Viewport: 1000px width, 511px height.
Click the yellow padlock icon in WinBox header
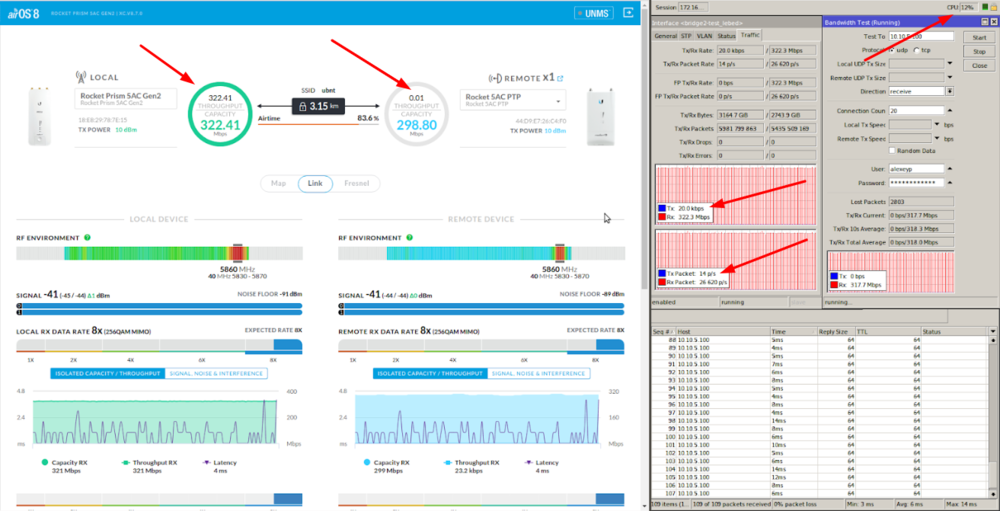(x=993, y=6)
